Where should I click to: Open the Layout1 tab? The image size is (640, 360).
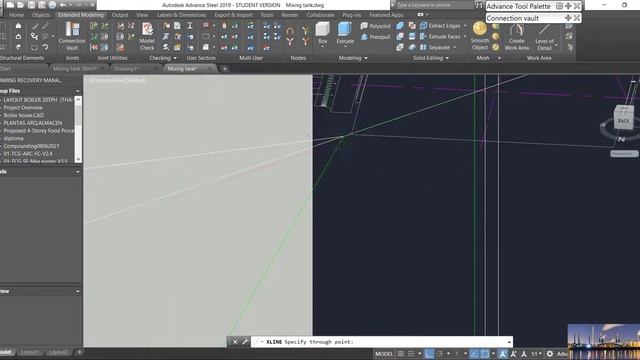click(30, 352)
